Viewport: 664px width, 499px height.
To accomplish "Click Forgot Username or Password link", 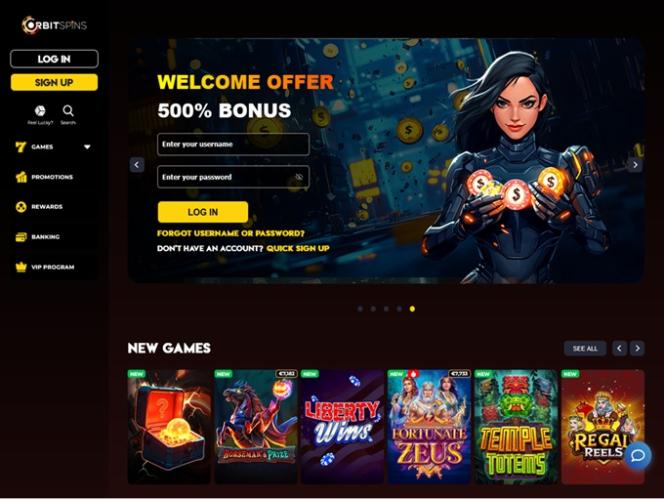I will point(231,233).
